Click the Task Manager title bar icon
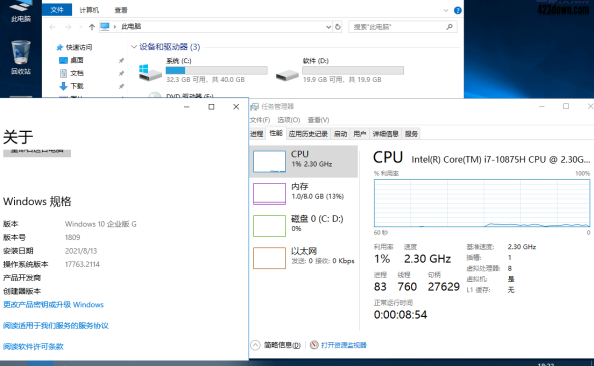Image resolution: width=594 pixels, height=366 pixels. (255, 106)
